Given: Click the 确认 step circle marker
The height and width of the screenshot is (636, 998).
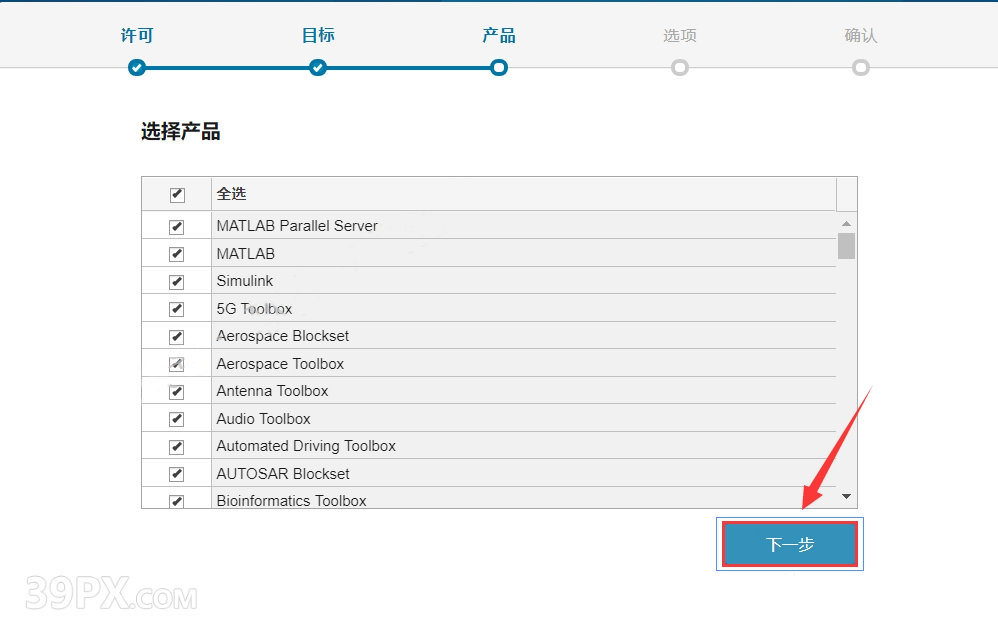Looking at the screenshot, I should click(x=861, y=67).
